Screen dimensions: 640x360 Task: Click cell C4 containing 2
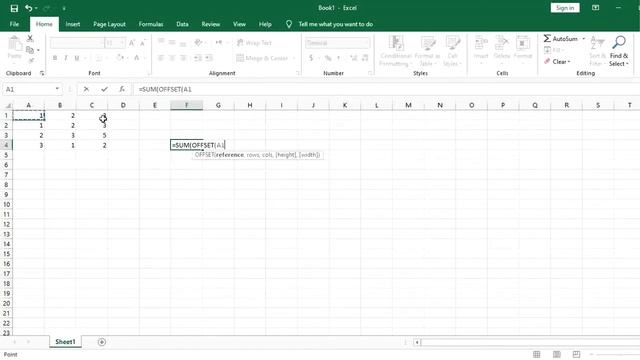(x=91, y=145)
